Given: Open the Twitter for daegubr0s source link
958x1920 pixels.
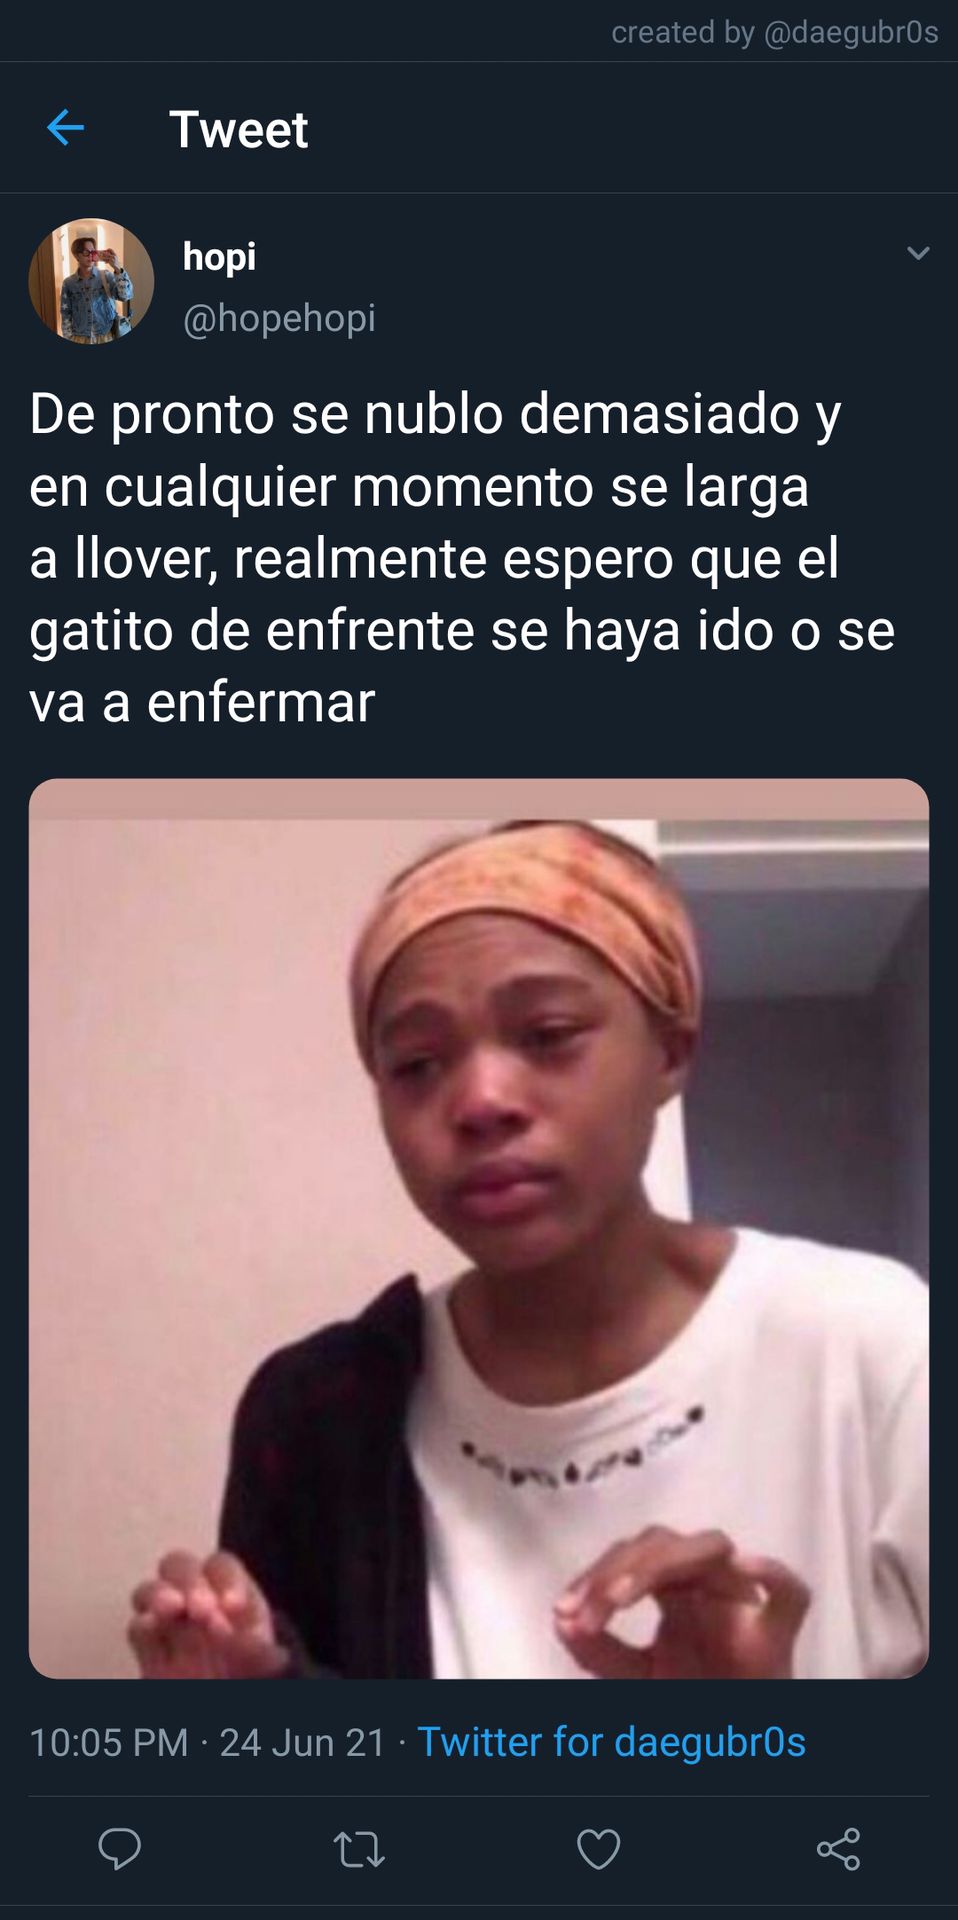Looking at the screenshot, I should click(x=611, y=1742).
